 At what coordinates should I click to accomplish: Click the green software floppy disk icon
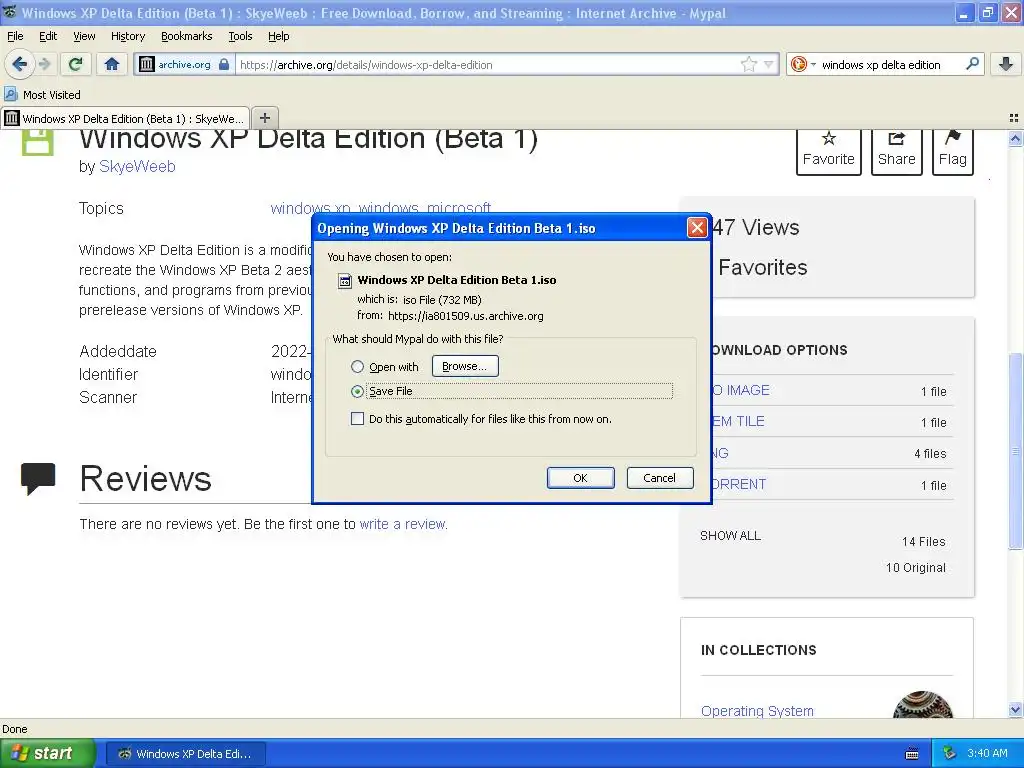click(x=38, y=141)
